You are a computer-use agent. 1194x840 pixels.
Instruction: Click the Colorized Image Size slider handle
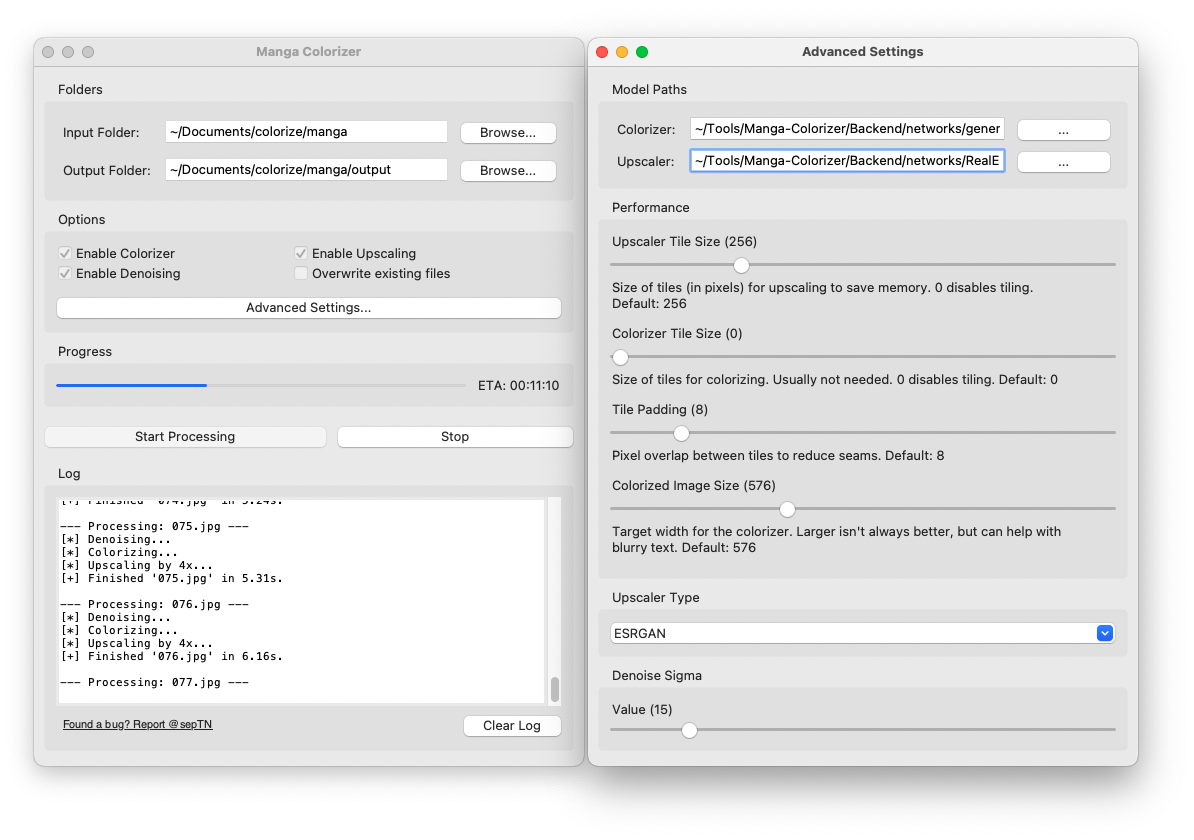(x=787, y=509)
